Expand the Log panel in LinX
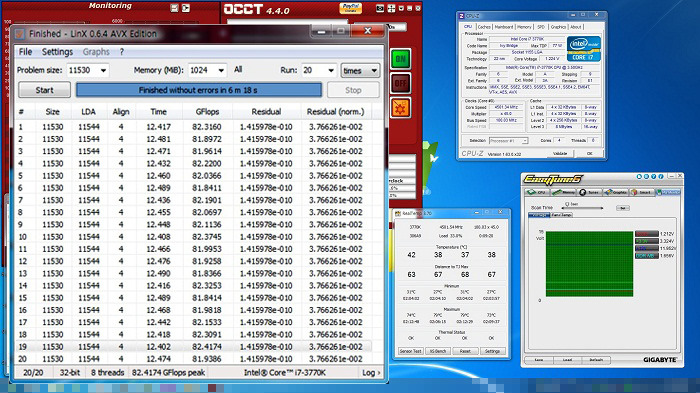700x393 pixels. point(371,372)
